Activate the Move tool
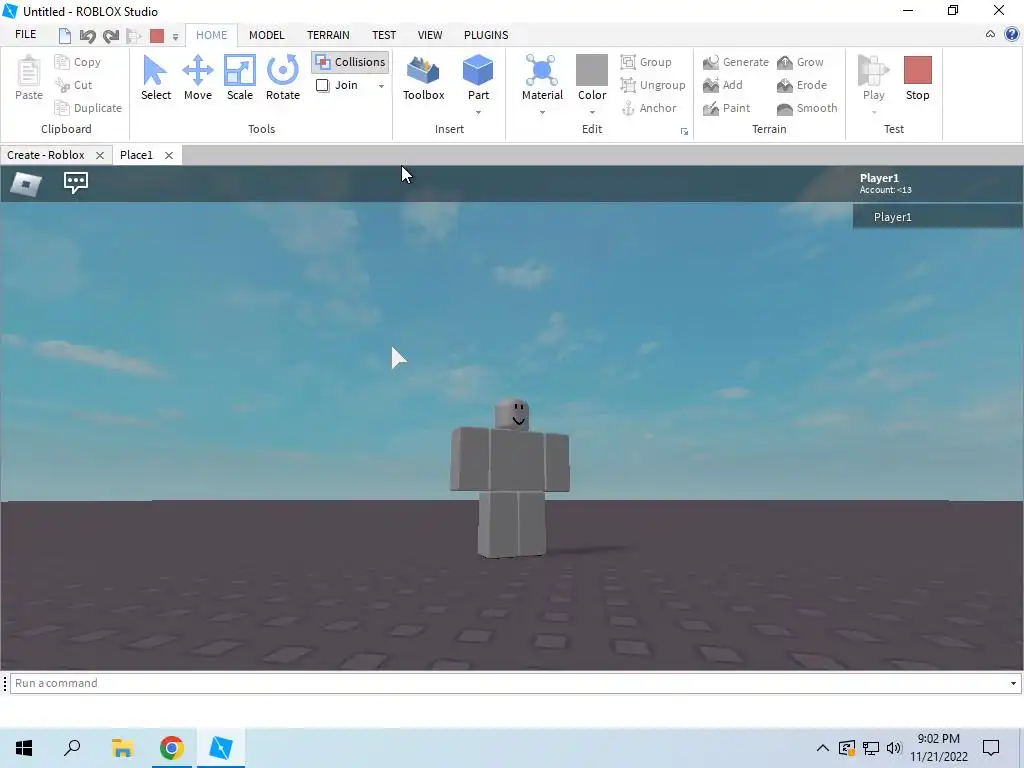The image size is (1024, 768). coord(197,78)
